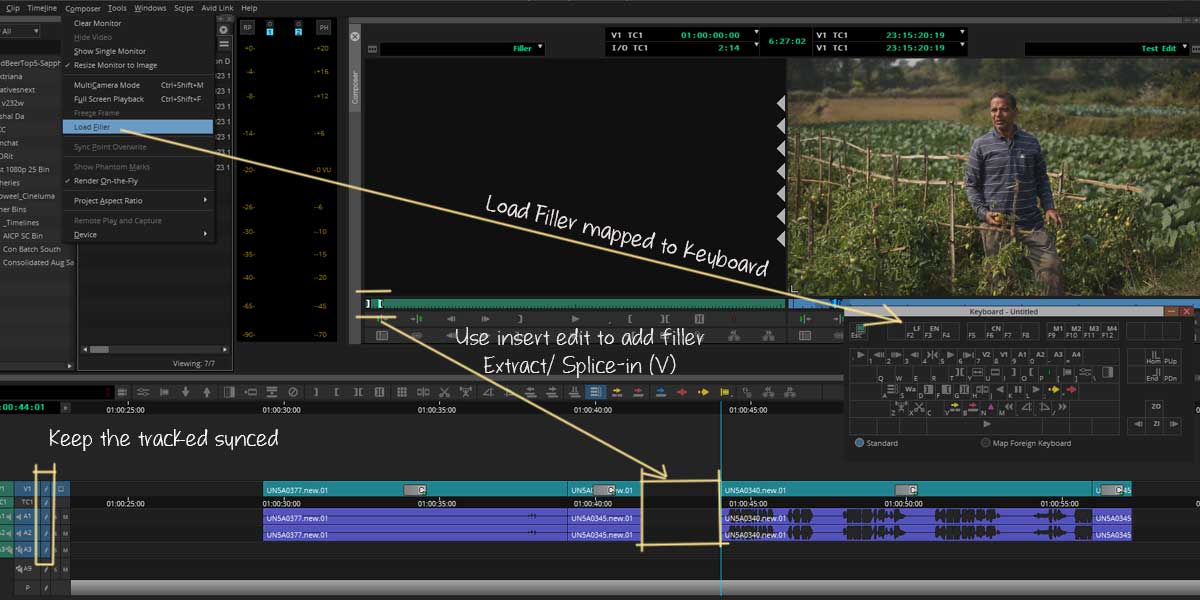
Task: Select the Standard radio button
Action: [859, 443]
